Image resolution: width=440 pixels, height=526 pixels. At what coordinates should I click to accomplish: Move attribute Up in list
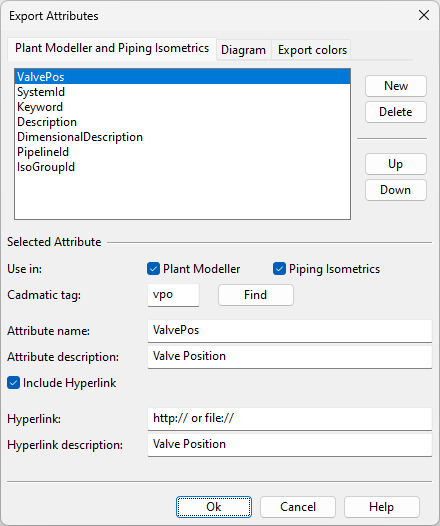click(x=396, y=164)
